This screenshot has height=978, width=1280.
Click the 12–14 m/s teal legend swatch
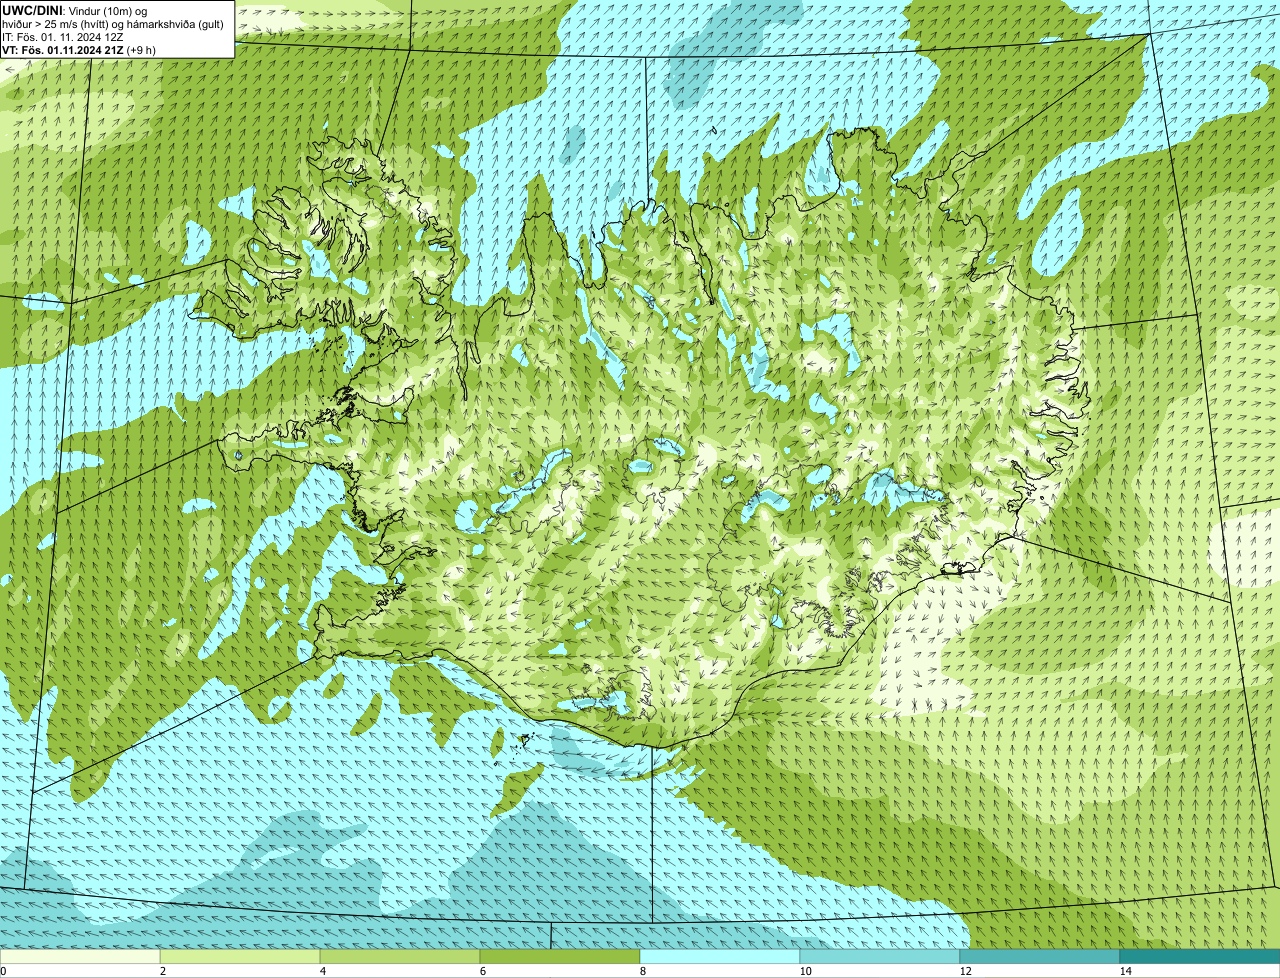(1040, 956)
